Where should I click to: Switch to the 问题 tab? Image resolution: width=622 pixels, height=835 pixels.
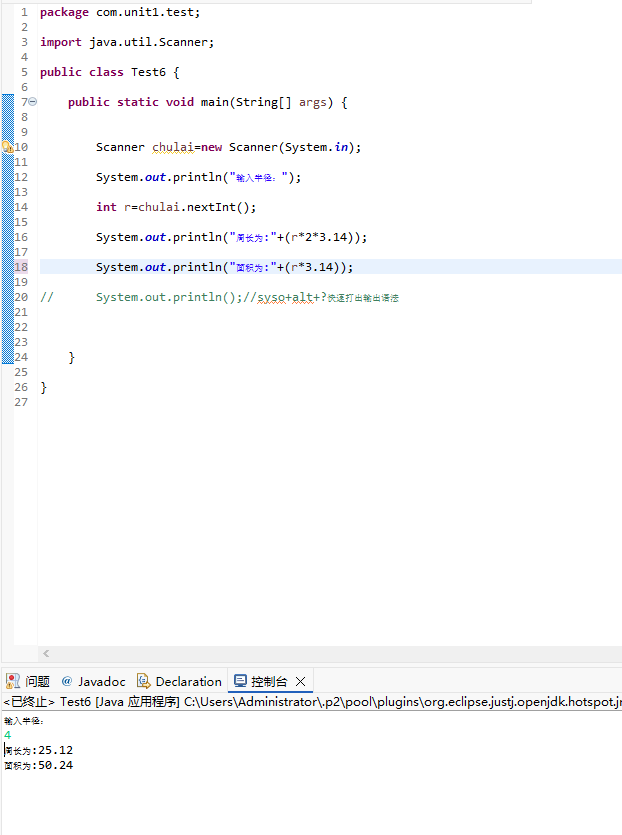38,681
